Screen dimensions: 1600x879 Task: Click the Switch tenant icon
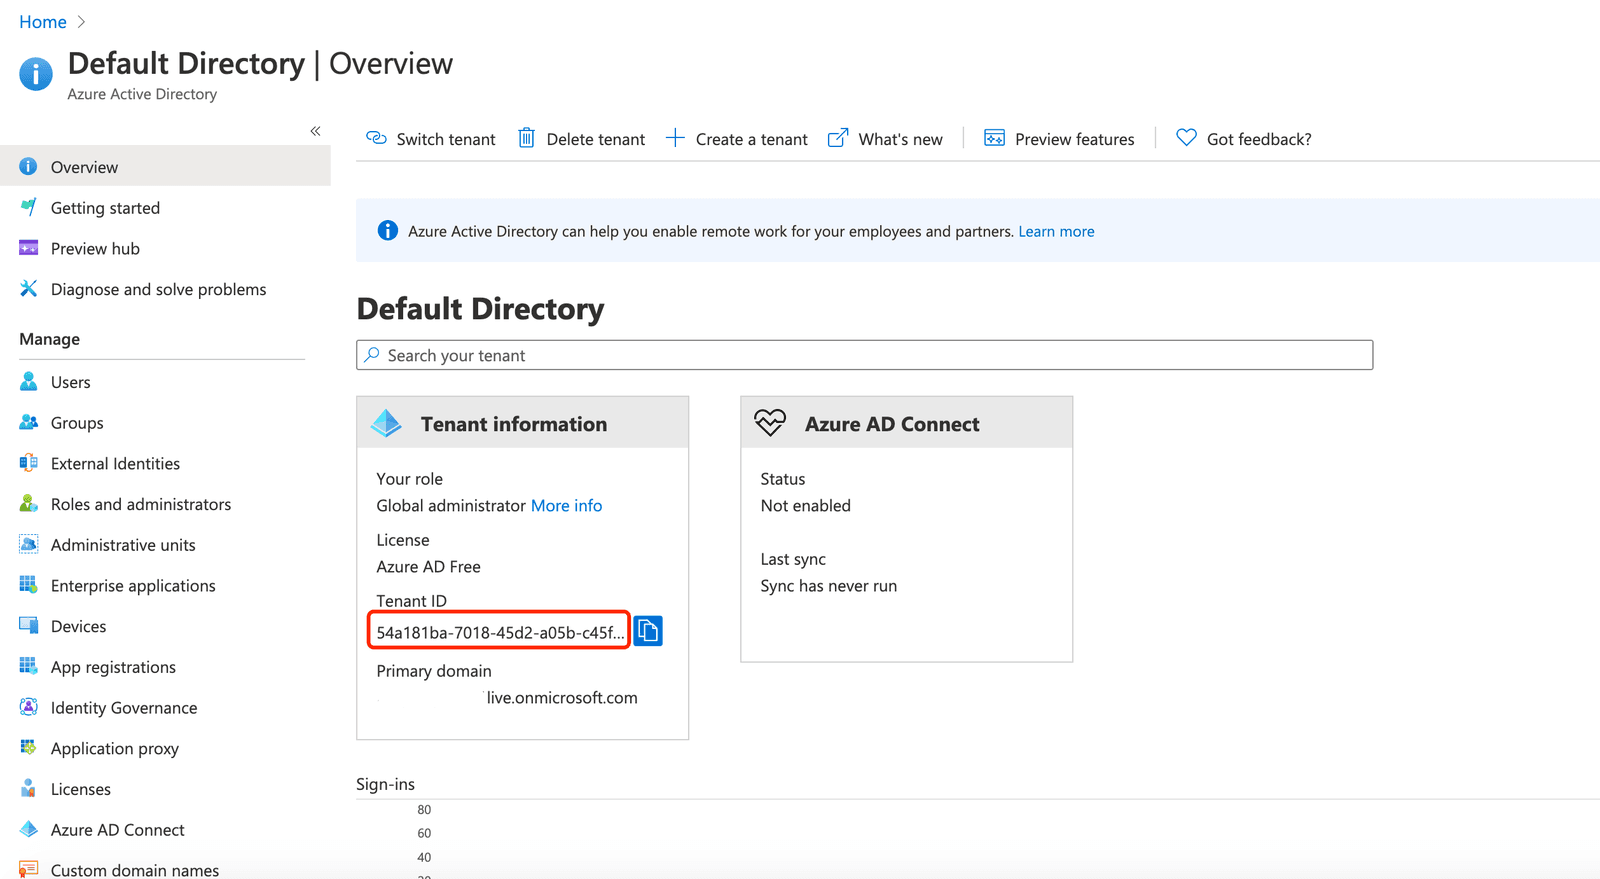coord(376,138)
